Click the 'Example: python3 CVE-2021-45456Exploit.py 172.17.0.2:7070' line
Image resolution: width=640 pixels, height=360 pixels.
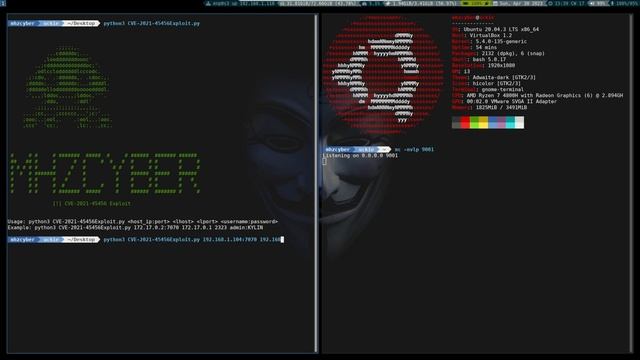click(135, 227)
